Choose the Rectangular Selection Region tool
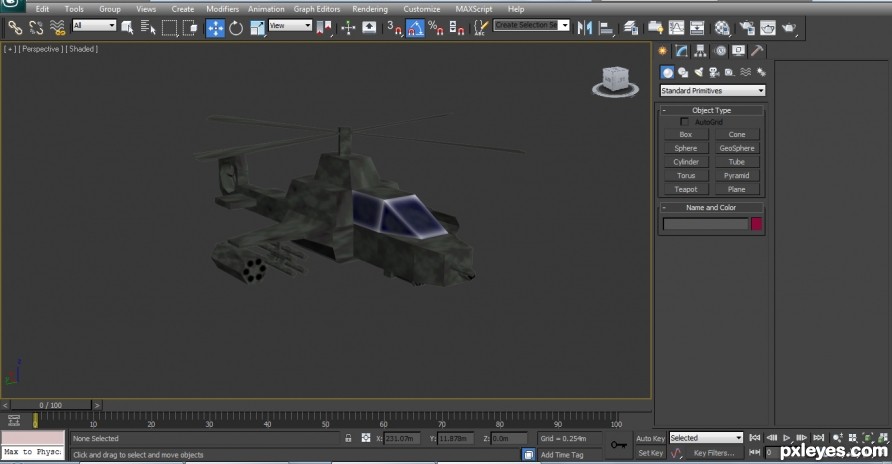The height and width of the screenshot is (464, 892). (169, 27)
